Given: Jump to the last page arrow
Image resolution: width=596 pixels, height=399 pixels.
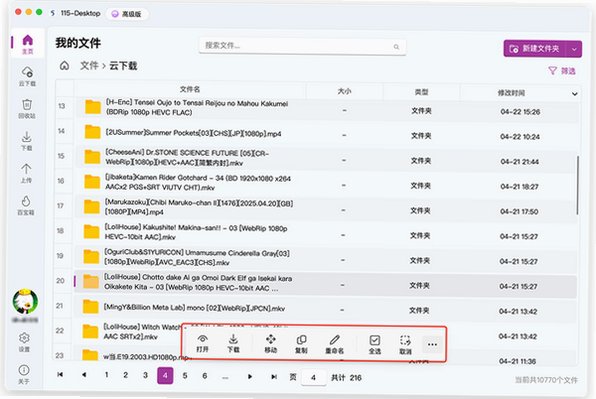Looking at the screenshot, I should [x=274, y=377].
